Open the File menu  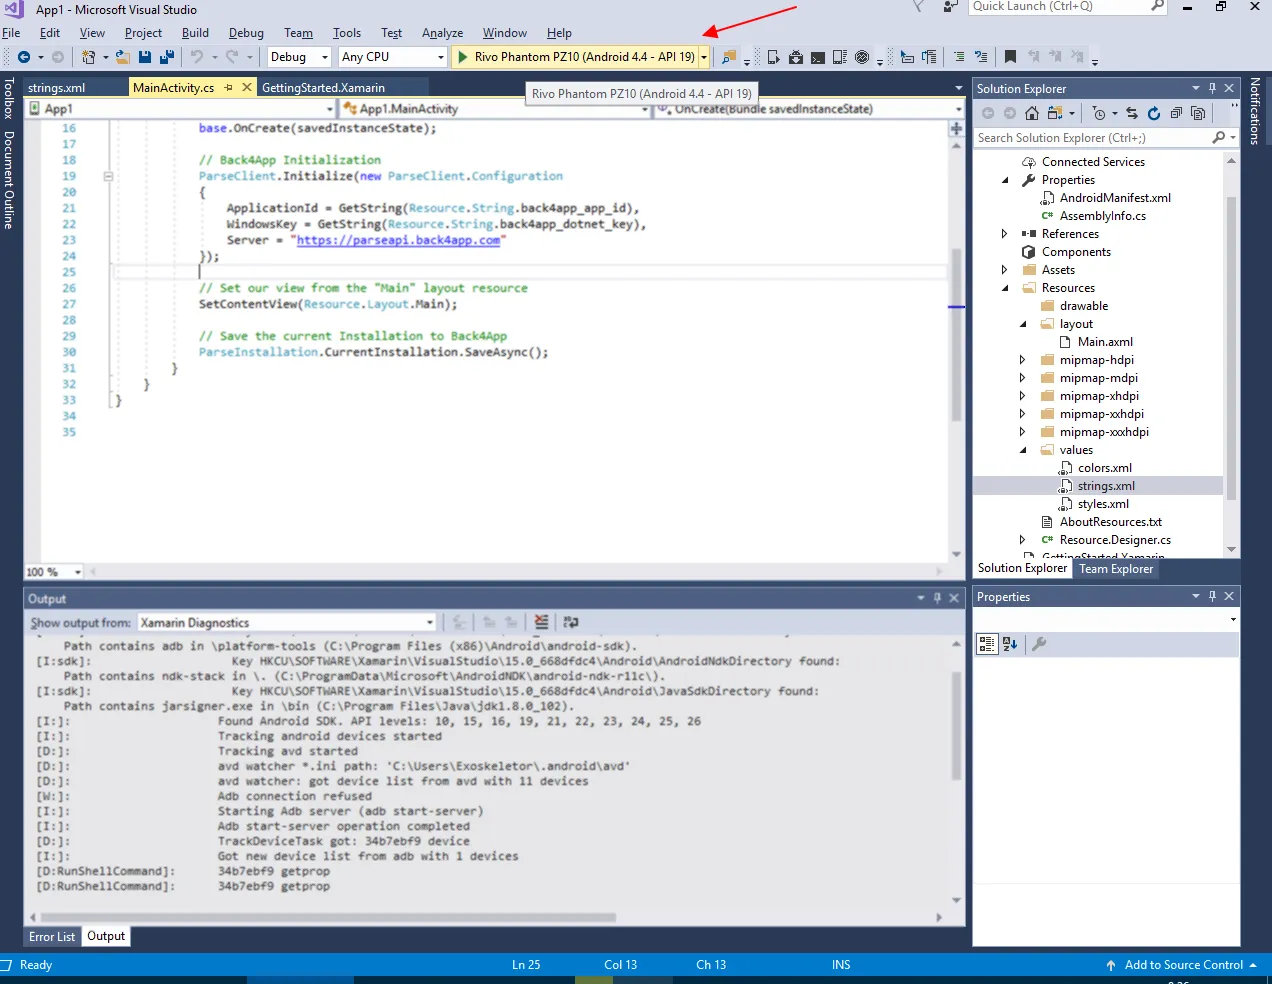click(x=11, y=33)
